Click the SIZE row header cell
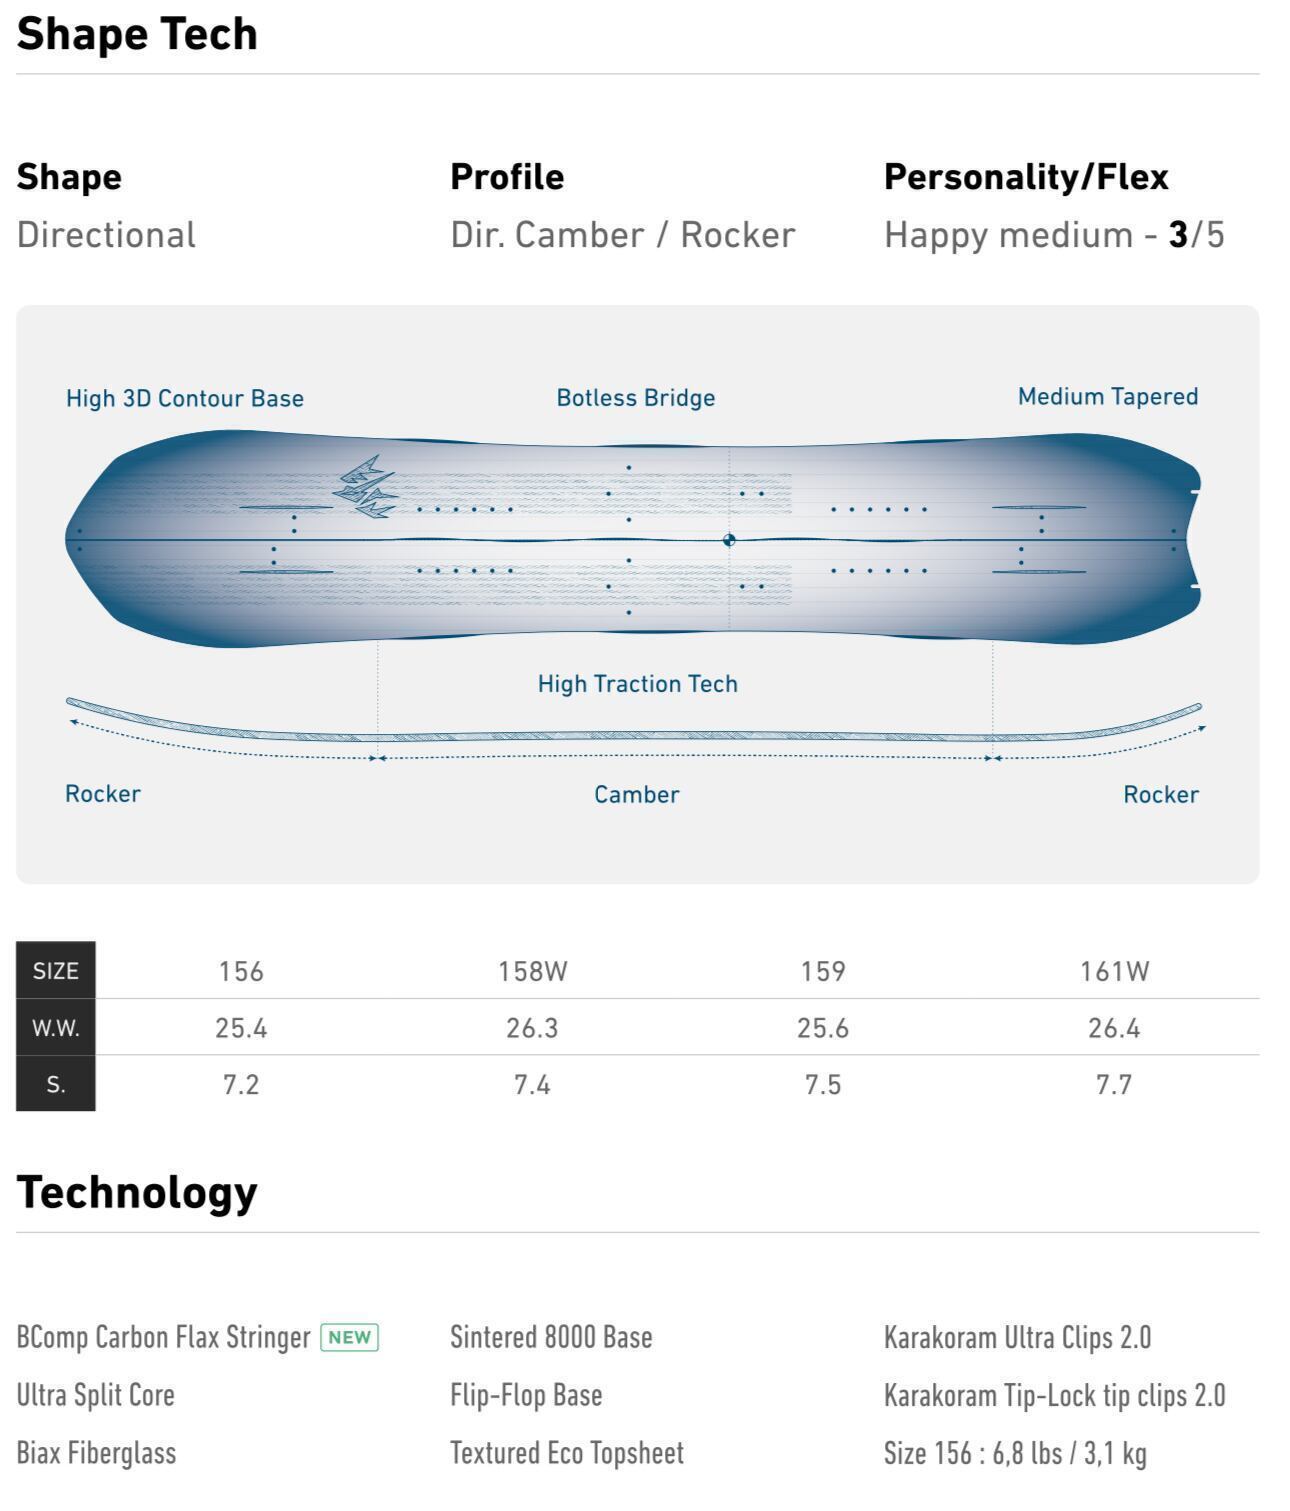 tap(56, 971)
